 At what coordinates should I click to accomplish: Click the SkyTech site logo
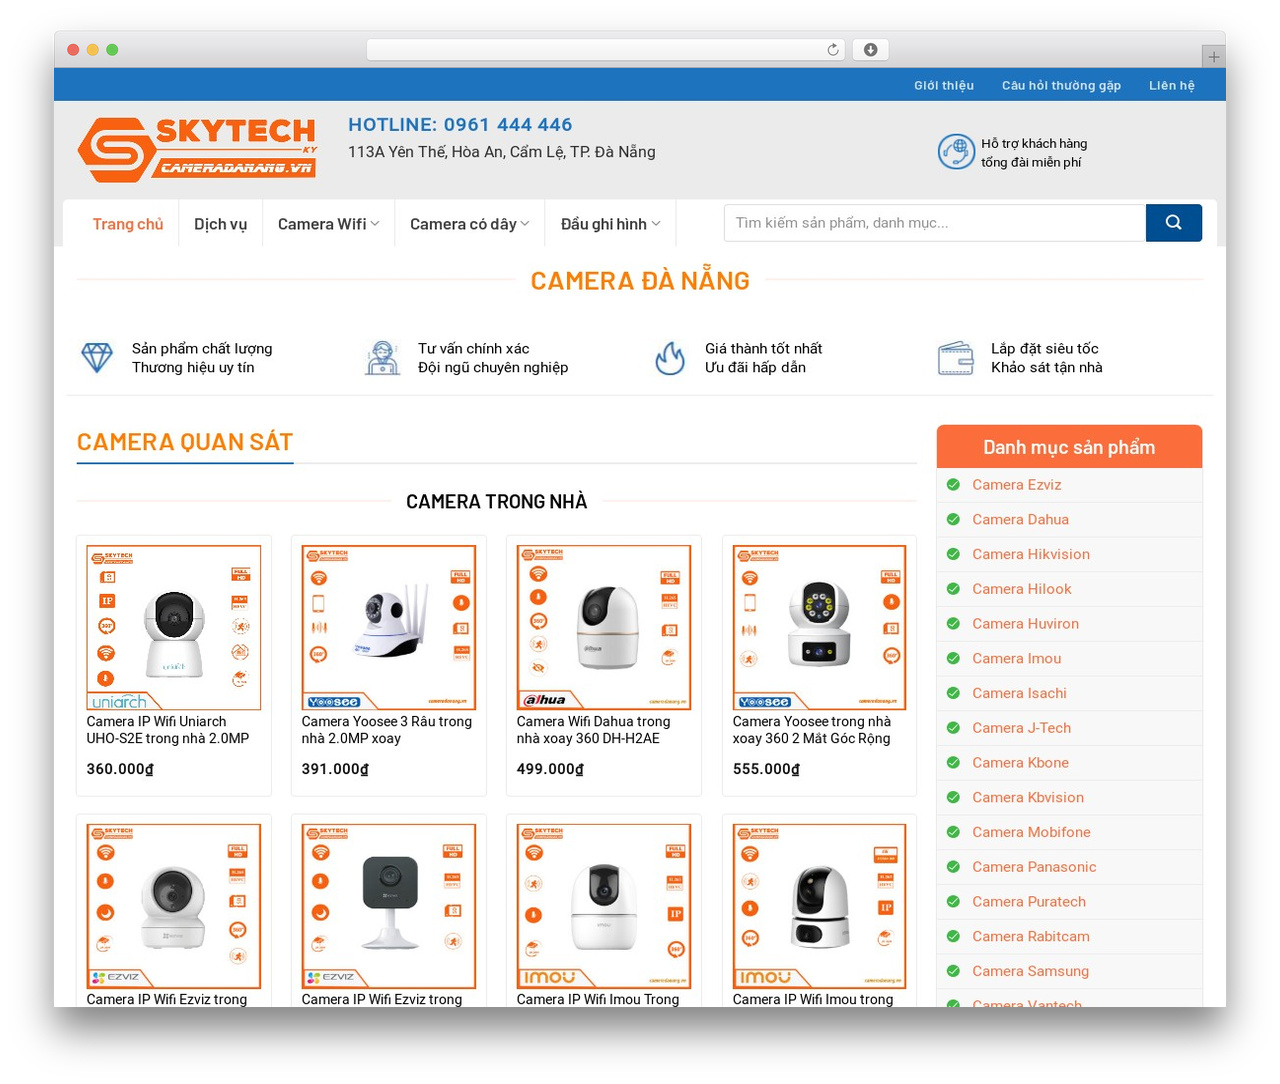(197, 149)
